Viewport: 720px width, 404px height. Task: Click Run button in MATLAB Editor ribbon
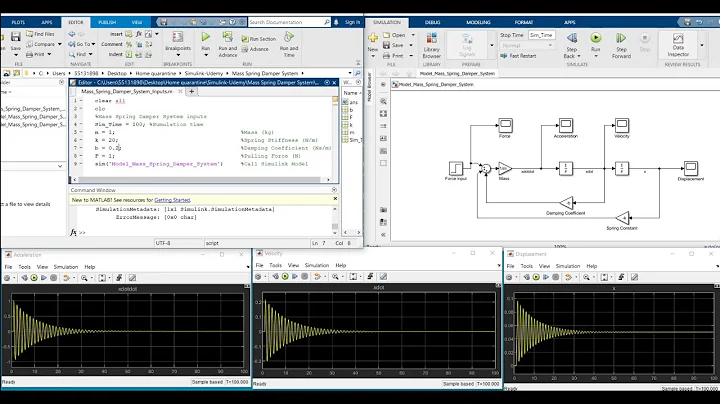[x=206, y=37]
